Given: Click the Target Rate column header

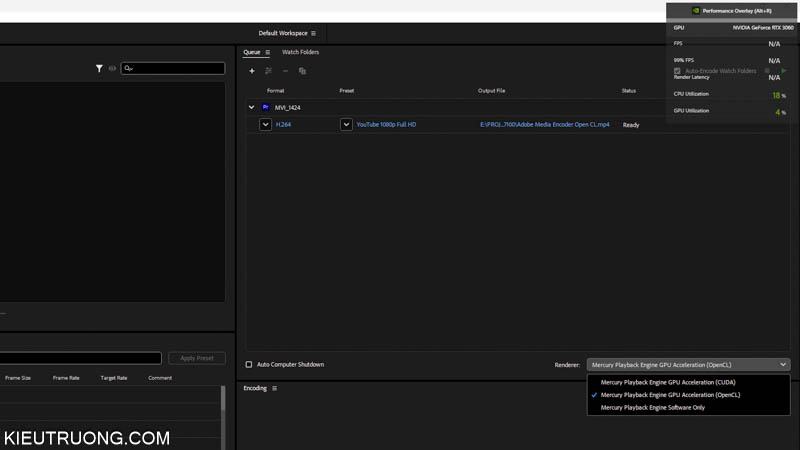Looking at the screenshot, I should tap(114, 378).
